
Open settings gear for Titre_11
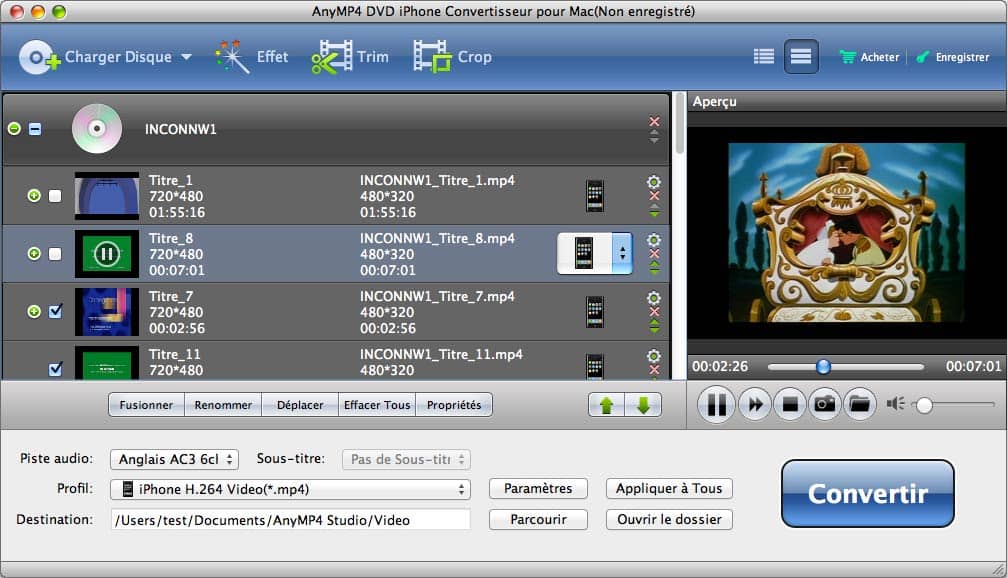pos(654,356)
